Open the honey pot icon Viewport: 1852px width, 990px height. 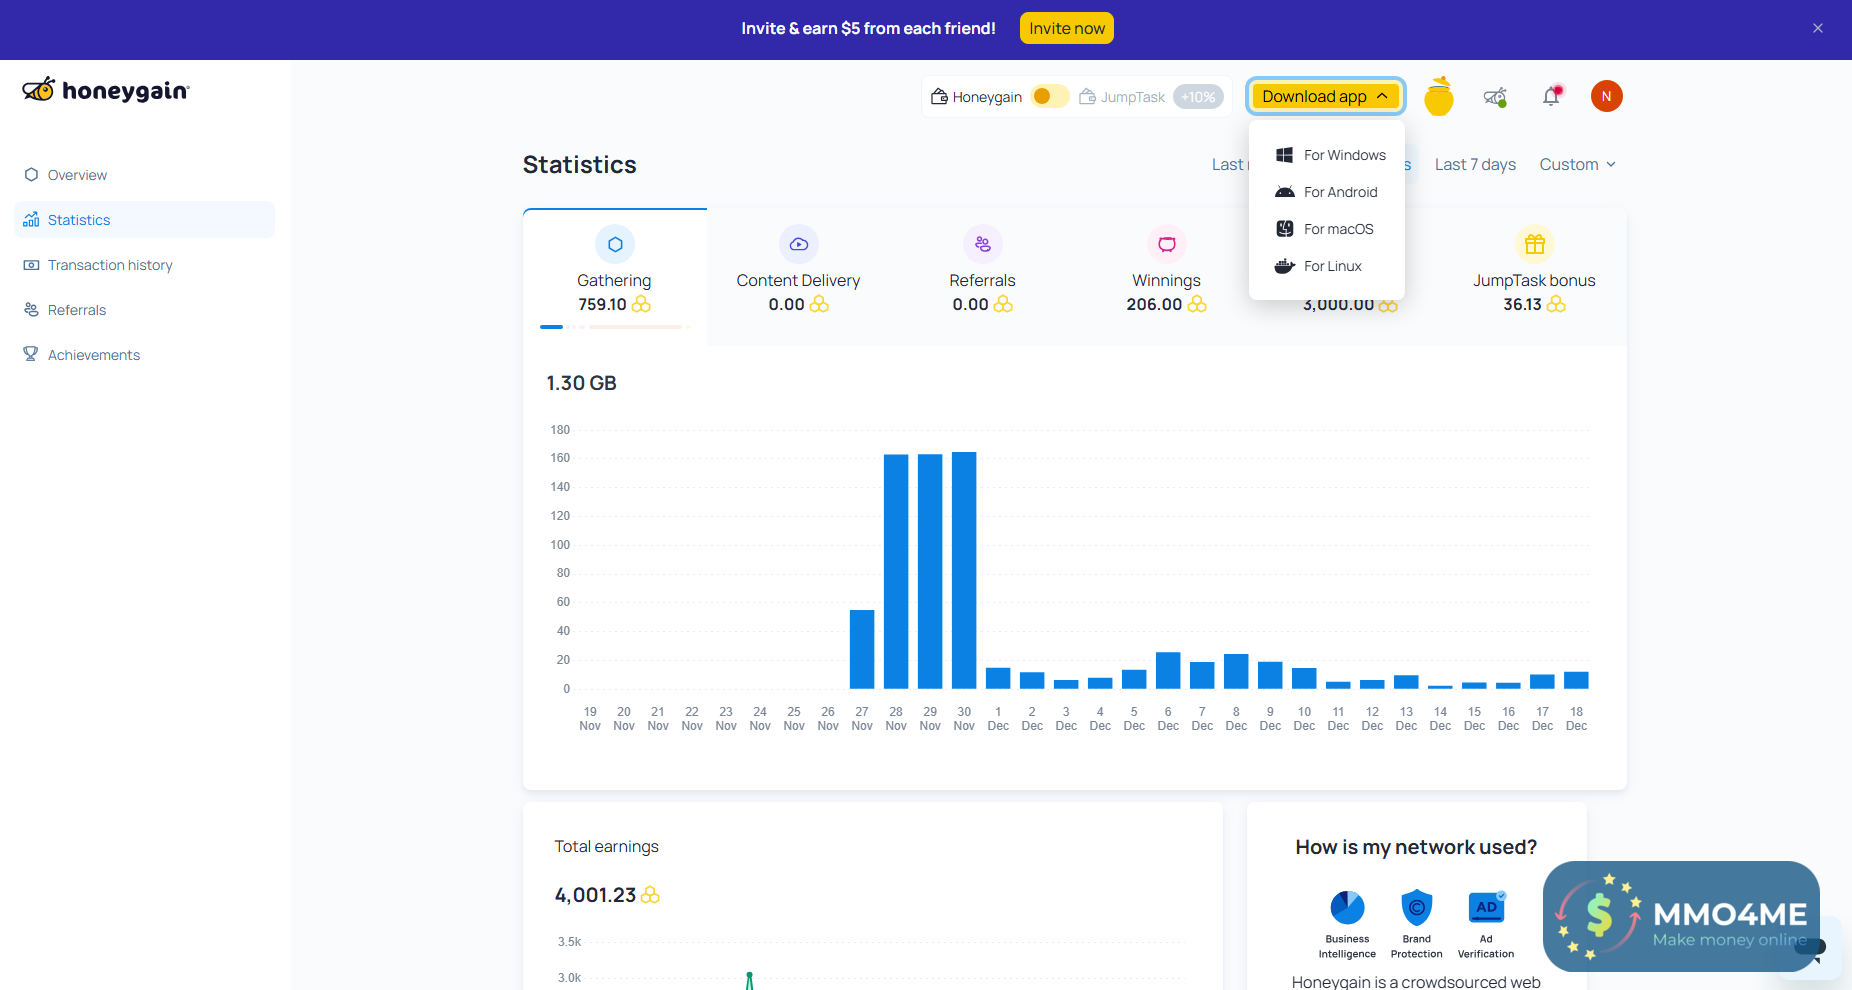pos(1439,96)
